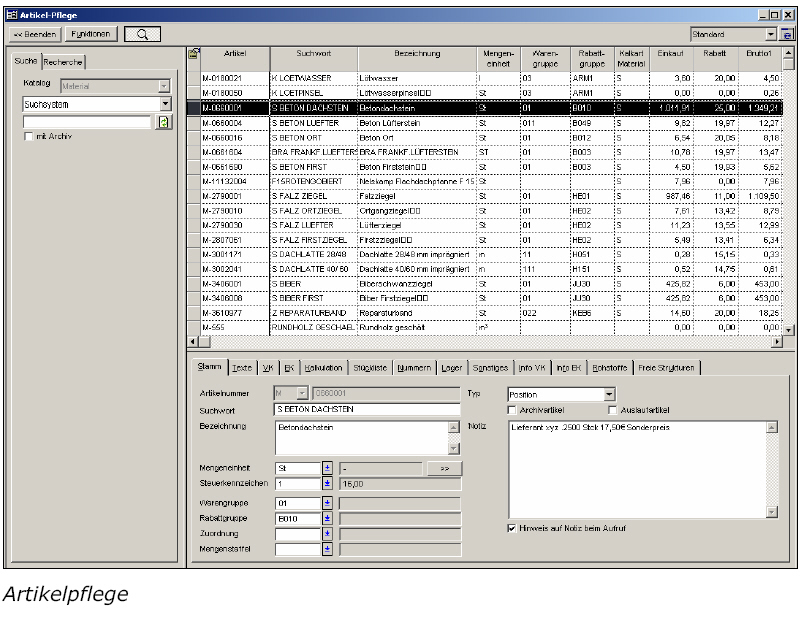Open the Stückliste tab
The height and width of the screenshot is (621, 810).
[x=370, y=368]
